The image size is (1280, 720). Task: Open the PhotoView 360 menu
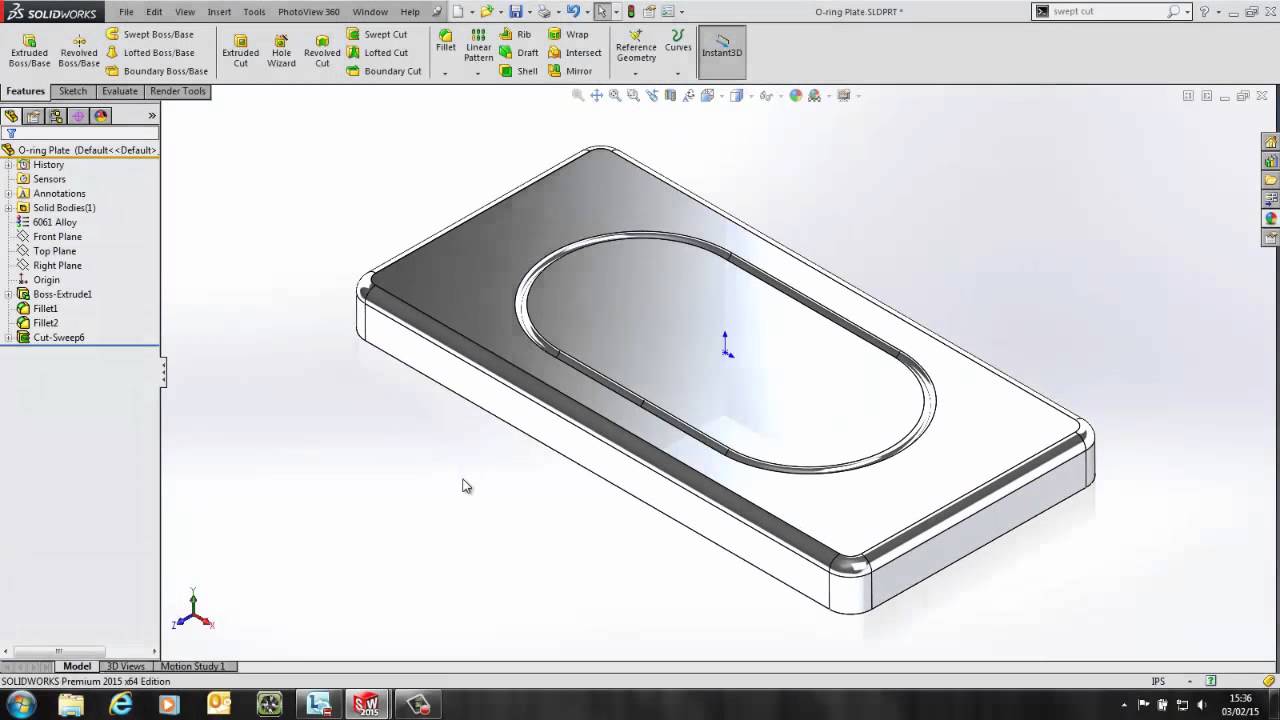coord(309,12)
